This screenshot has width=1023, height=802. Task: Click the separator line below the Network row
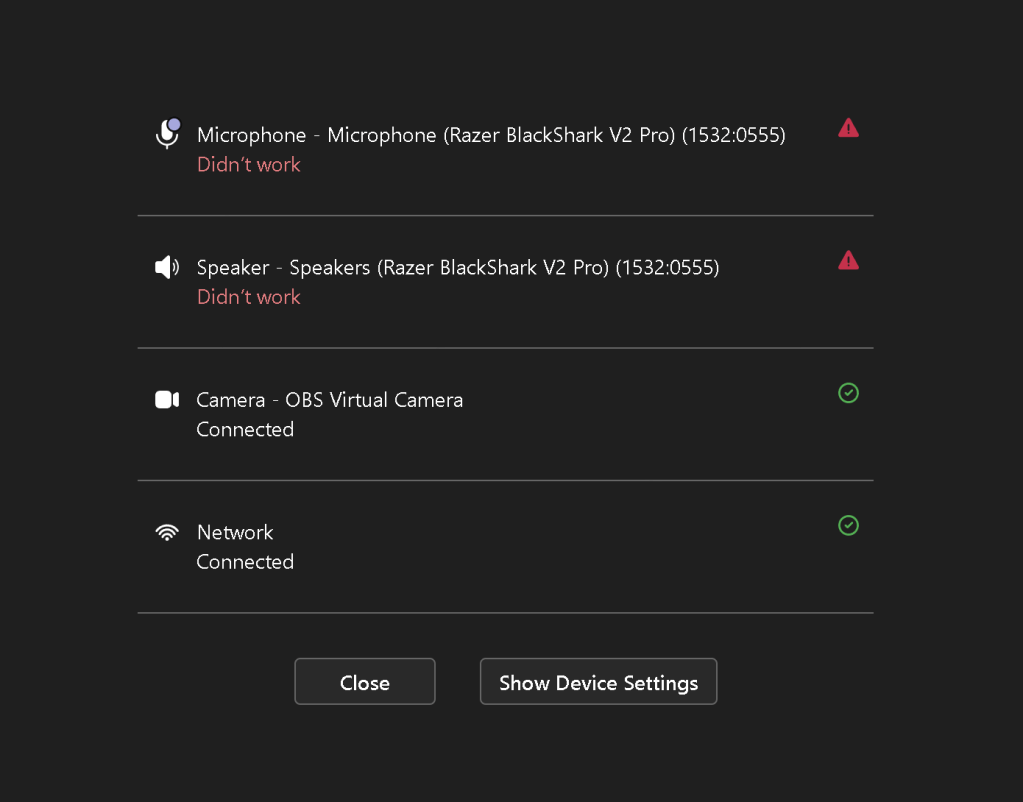pyautogui.click(x=506, y=613)
